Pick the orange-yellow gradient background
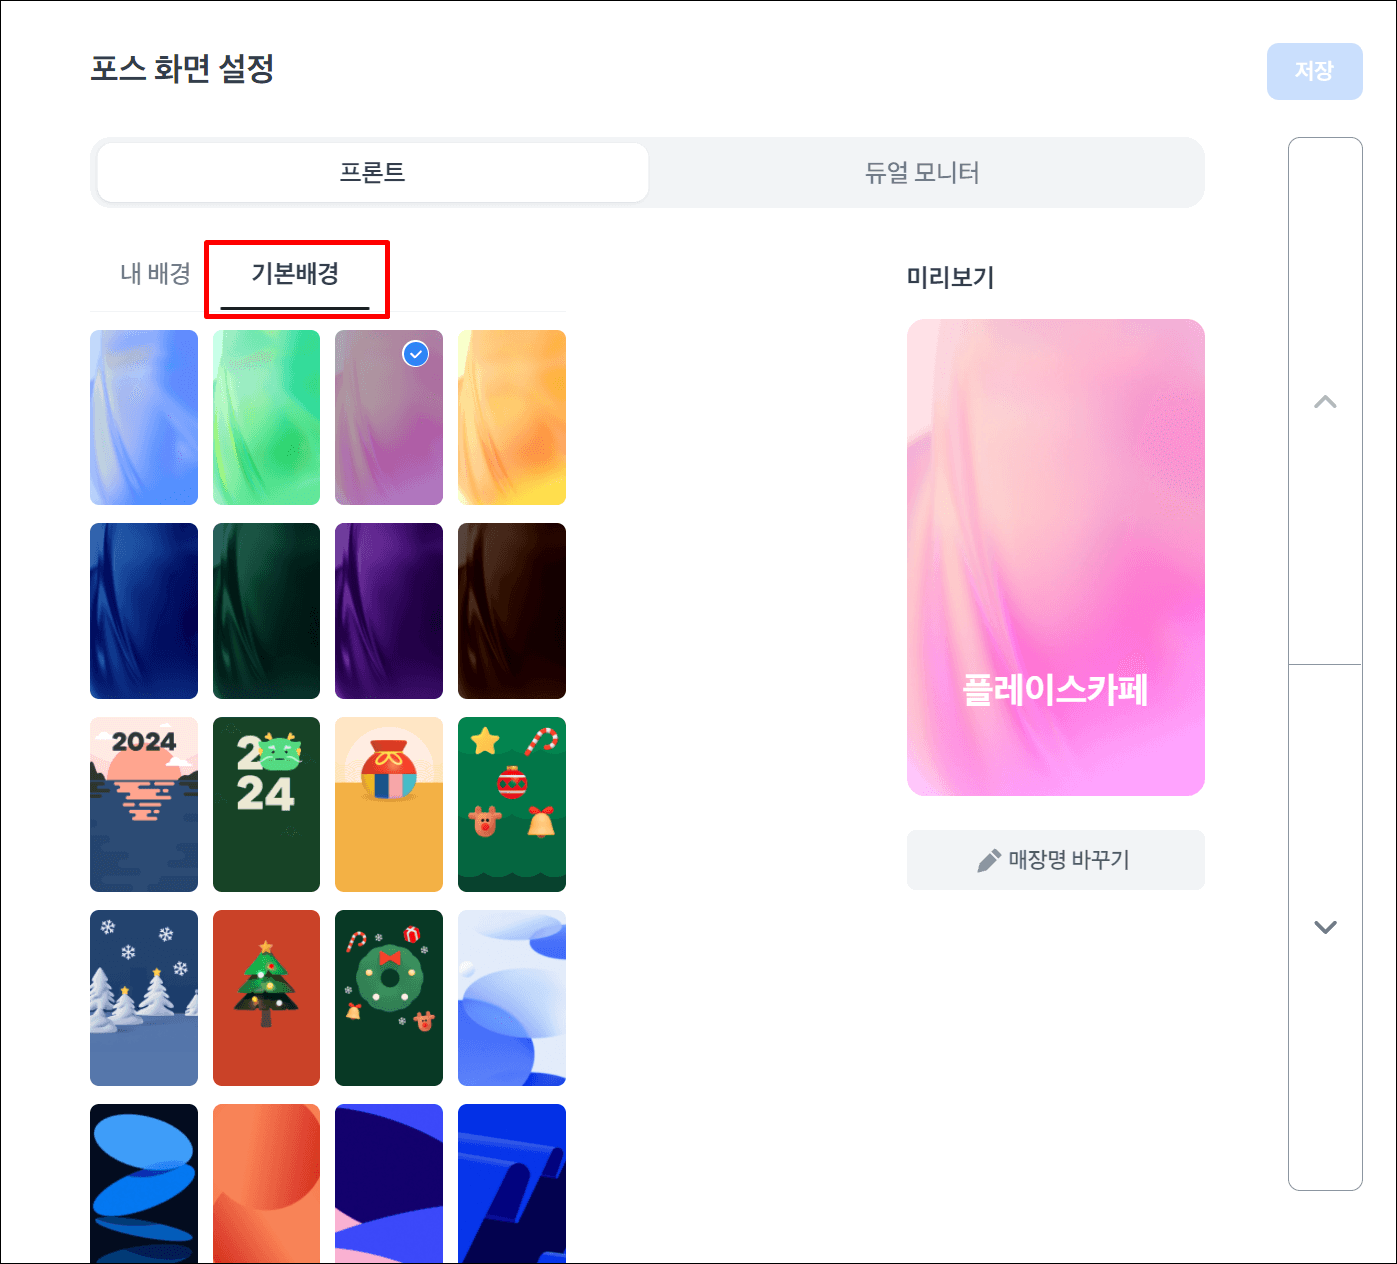 512,418
